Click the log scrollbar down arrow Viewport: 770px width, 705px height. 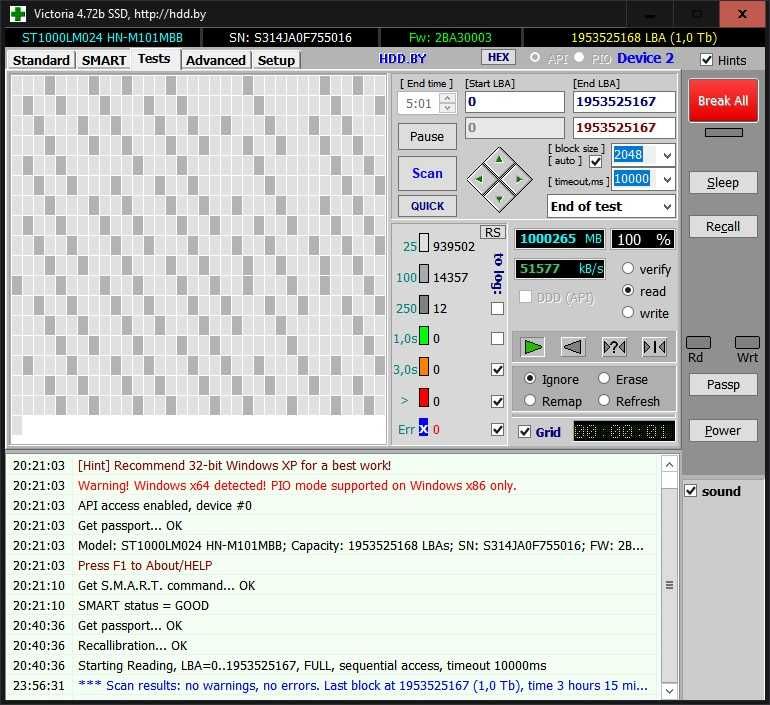click(669, 691)
